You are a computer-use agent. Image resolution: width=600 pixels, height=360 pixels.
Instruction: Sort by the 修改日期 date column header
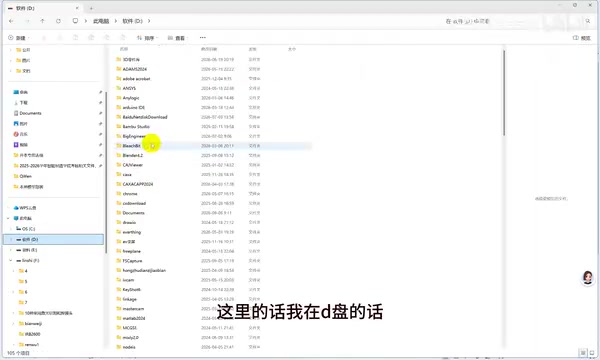click(x=209, y=49)
